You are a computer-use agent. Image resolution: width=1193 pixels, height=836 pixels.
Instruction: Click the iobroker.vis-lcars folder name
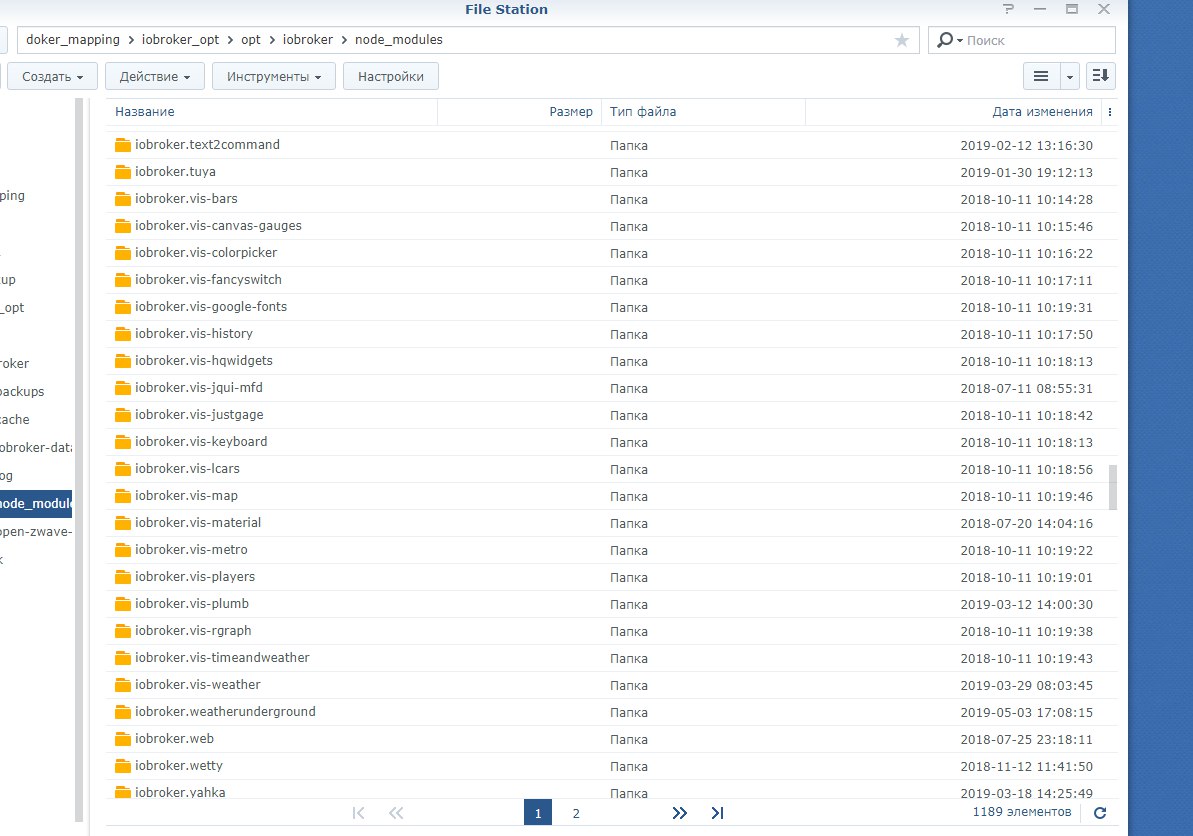tap(187, 469)
